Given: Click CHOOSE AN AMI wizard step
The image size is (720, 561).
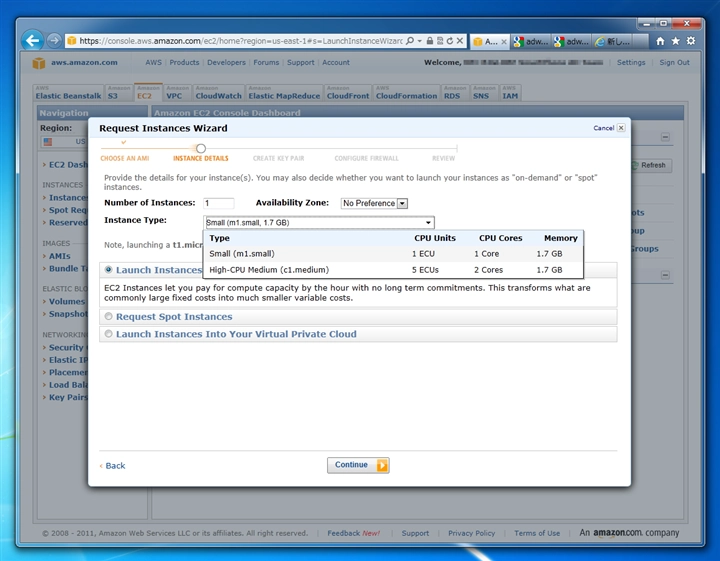Looking at the screenshot, I should [124, 158].
